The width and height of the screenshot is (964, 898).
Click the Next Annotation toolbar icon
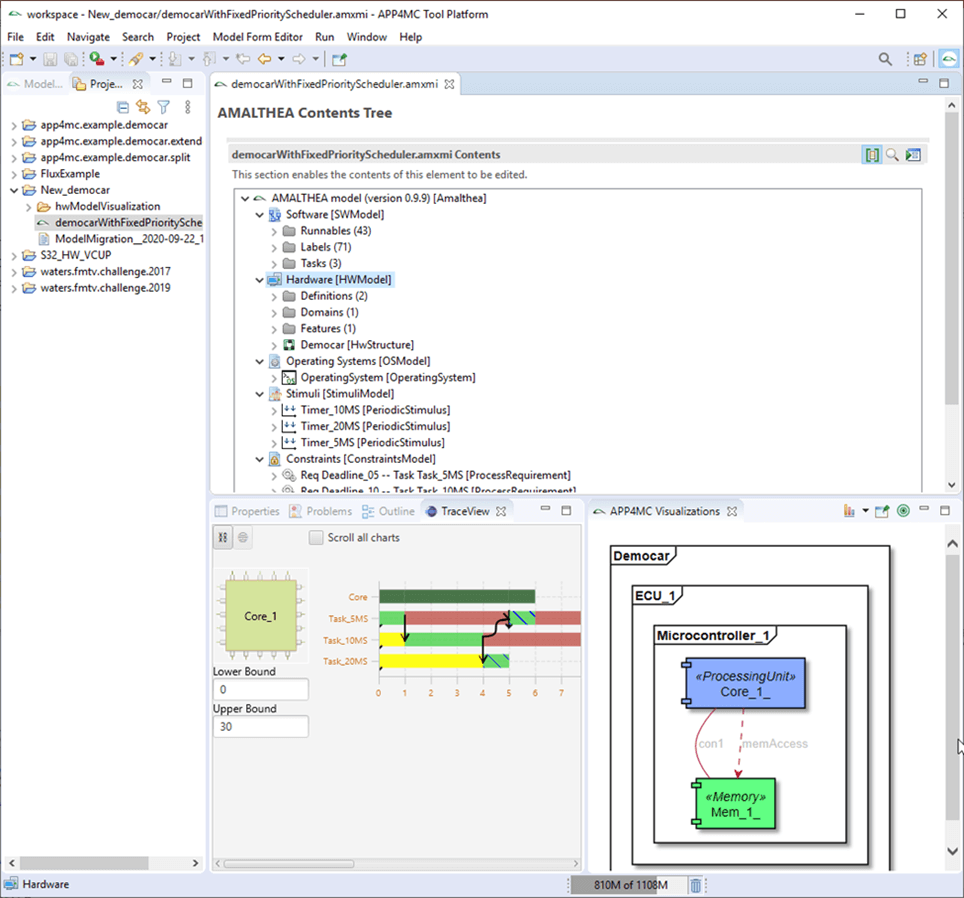point(175,59)
